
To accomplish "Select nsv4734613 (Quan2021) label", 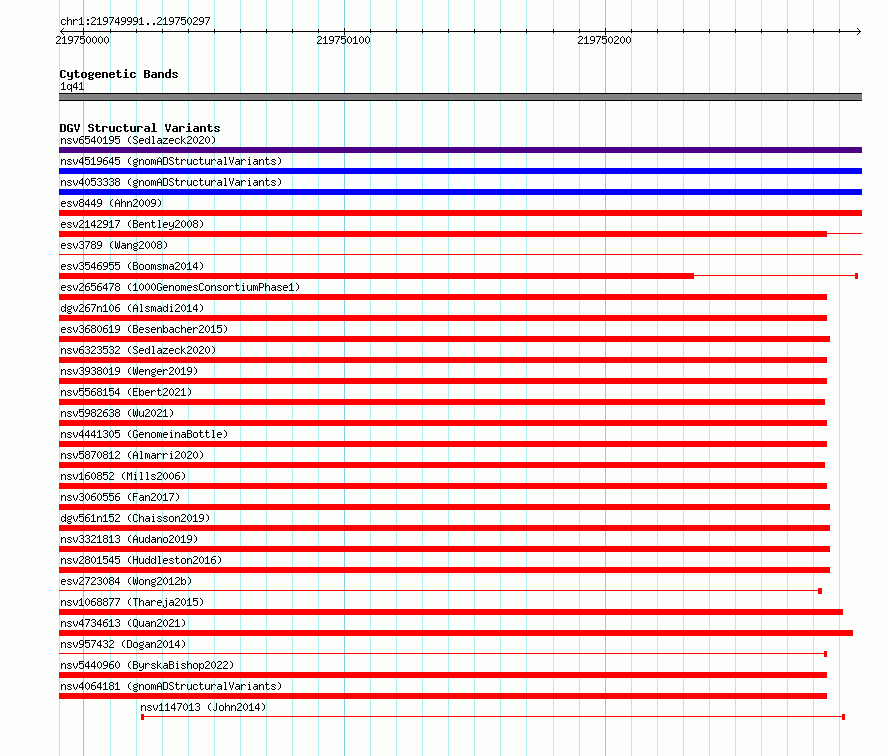I will [123, 623].
